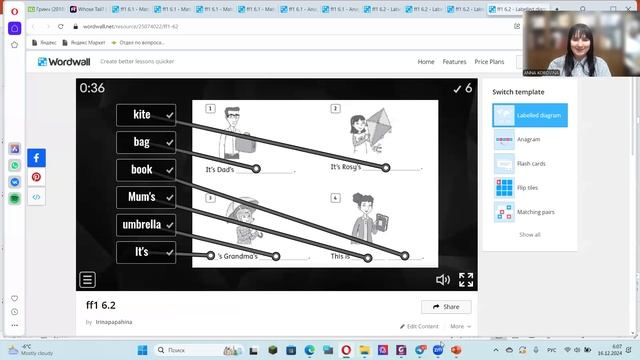This screenshot has height=360, width=640.
Task: Open author Irinapapahina's profile
Action: coord(114,322)
